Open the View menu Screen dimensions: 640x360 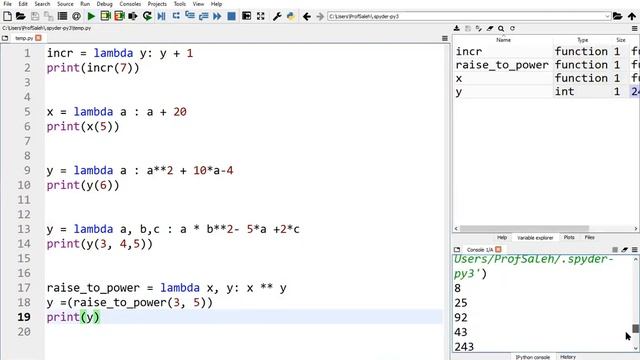pos(198,4)
